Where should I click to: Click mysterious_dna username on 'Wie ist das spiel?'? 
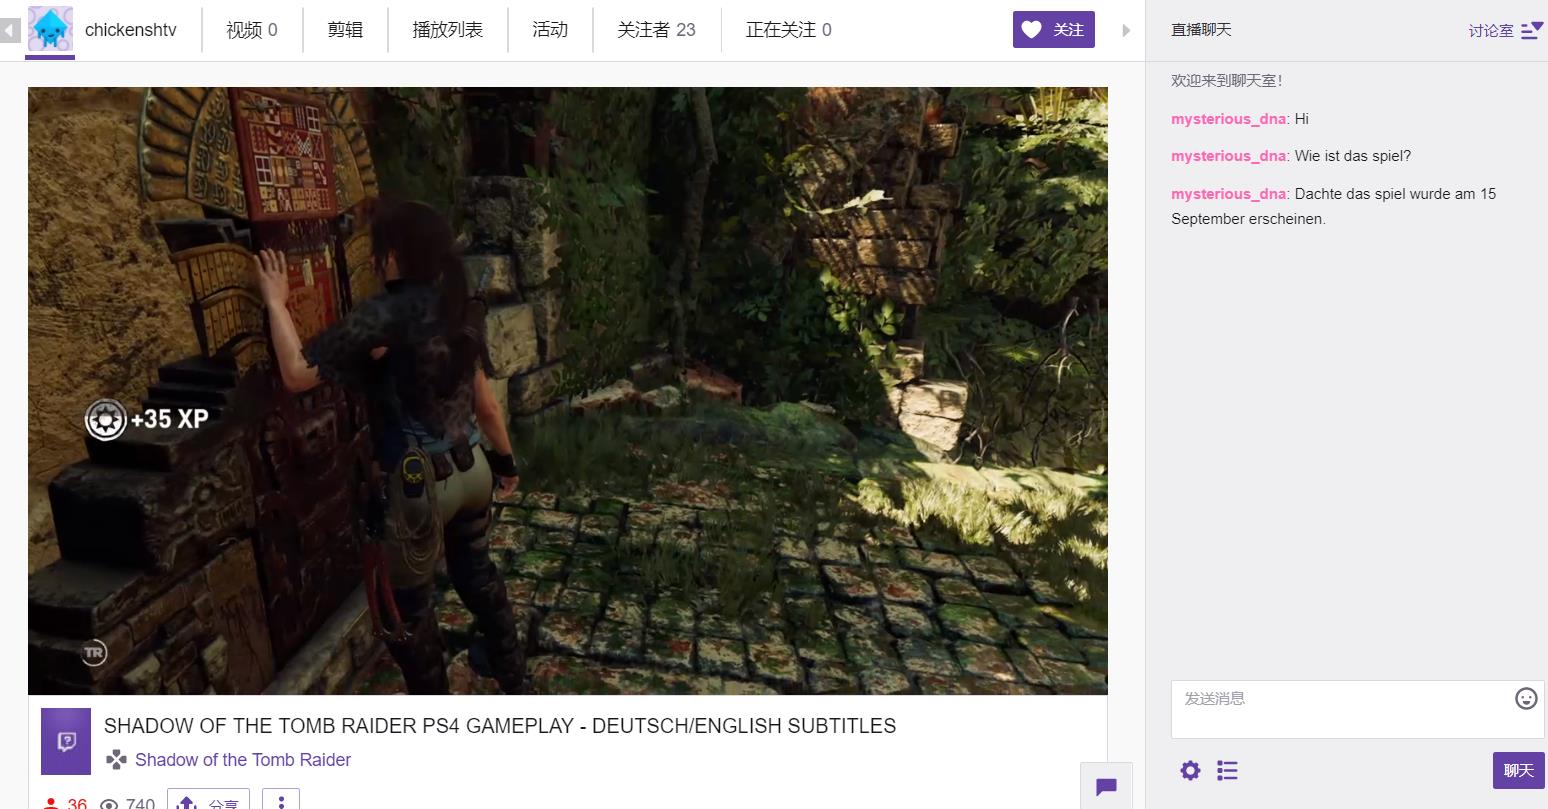click(x=1228, y=156)
